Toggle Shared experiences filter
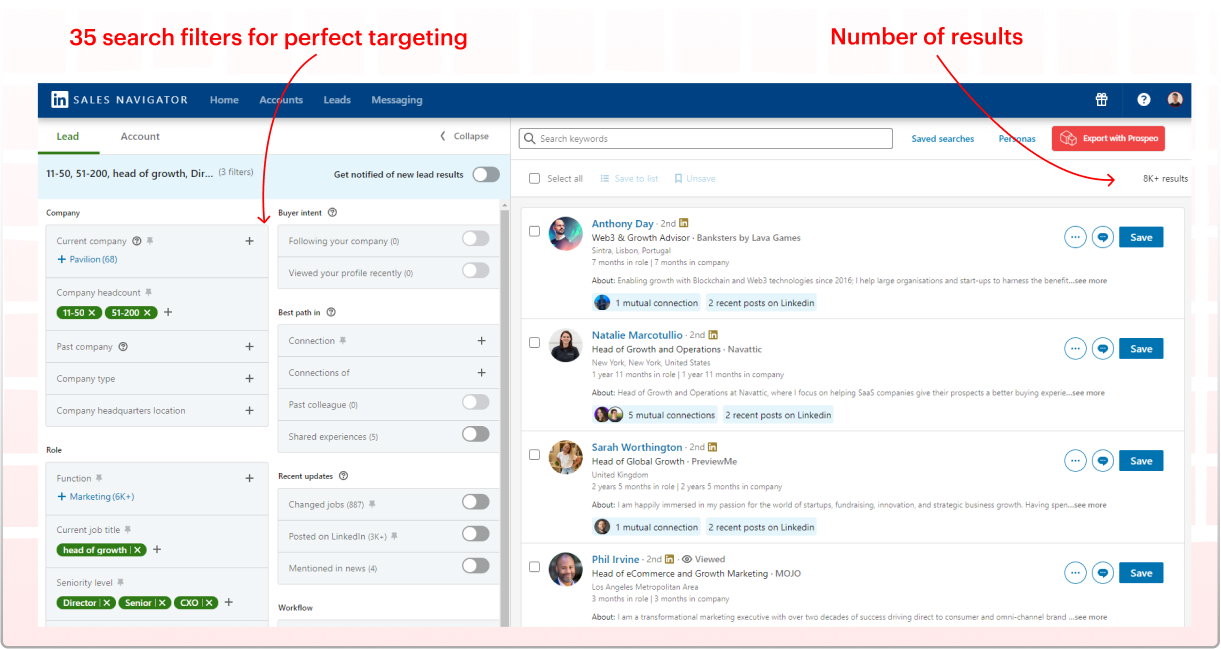1221x649 pixels. coord(476,434)
